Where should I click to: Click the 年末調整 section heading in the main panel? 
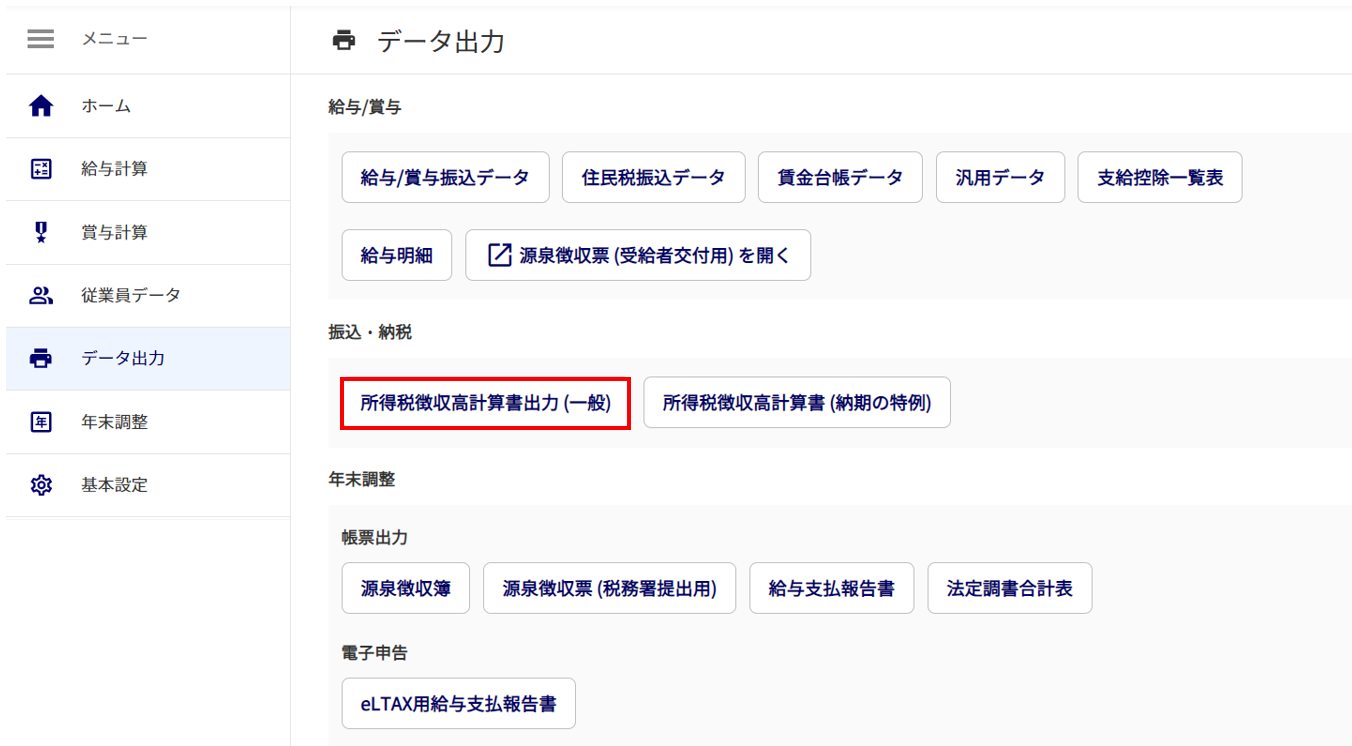[x=362, y=480]
